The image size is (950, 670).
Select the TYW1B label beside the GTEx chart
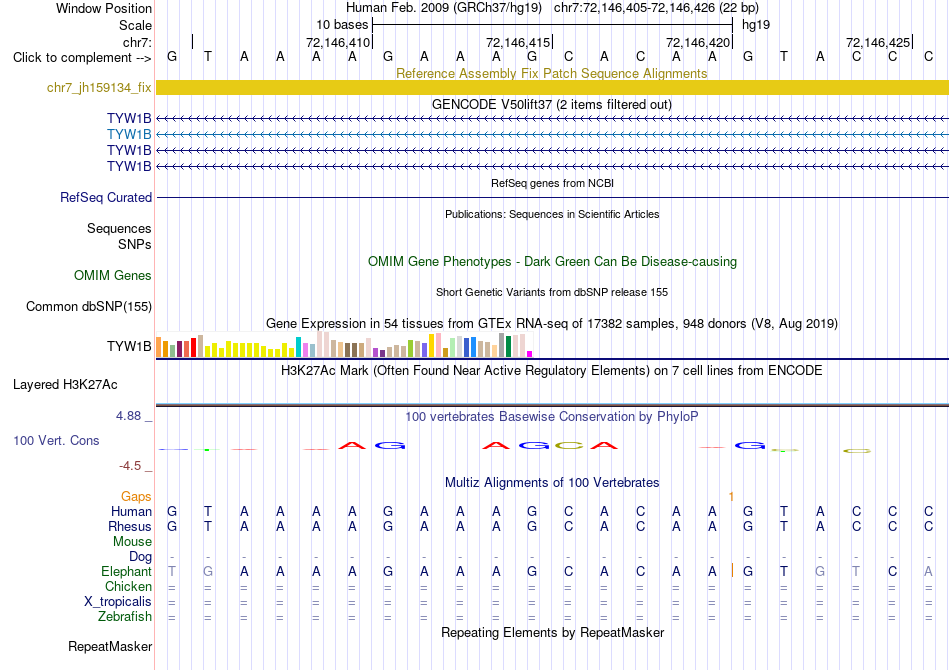pyautogui.click(x=129, y=346)
